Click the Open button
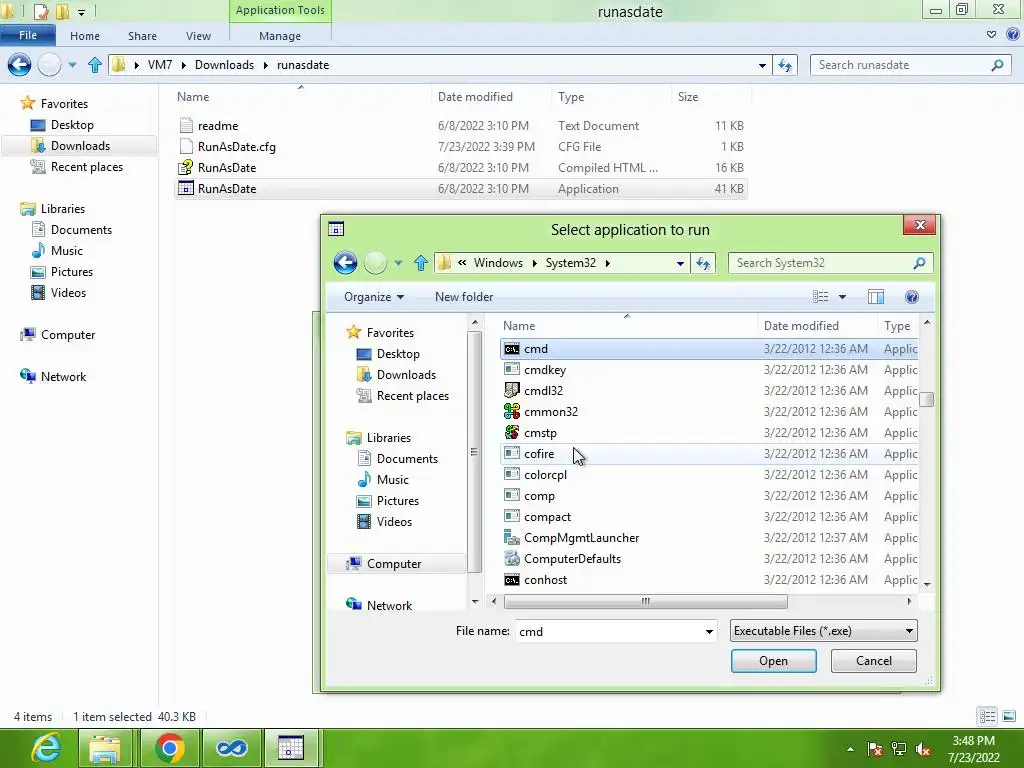This screenshot has width=1024, height=768. coord(773,661)
